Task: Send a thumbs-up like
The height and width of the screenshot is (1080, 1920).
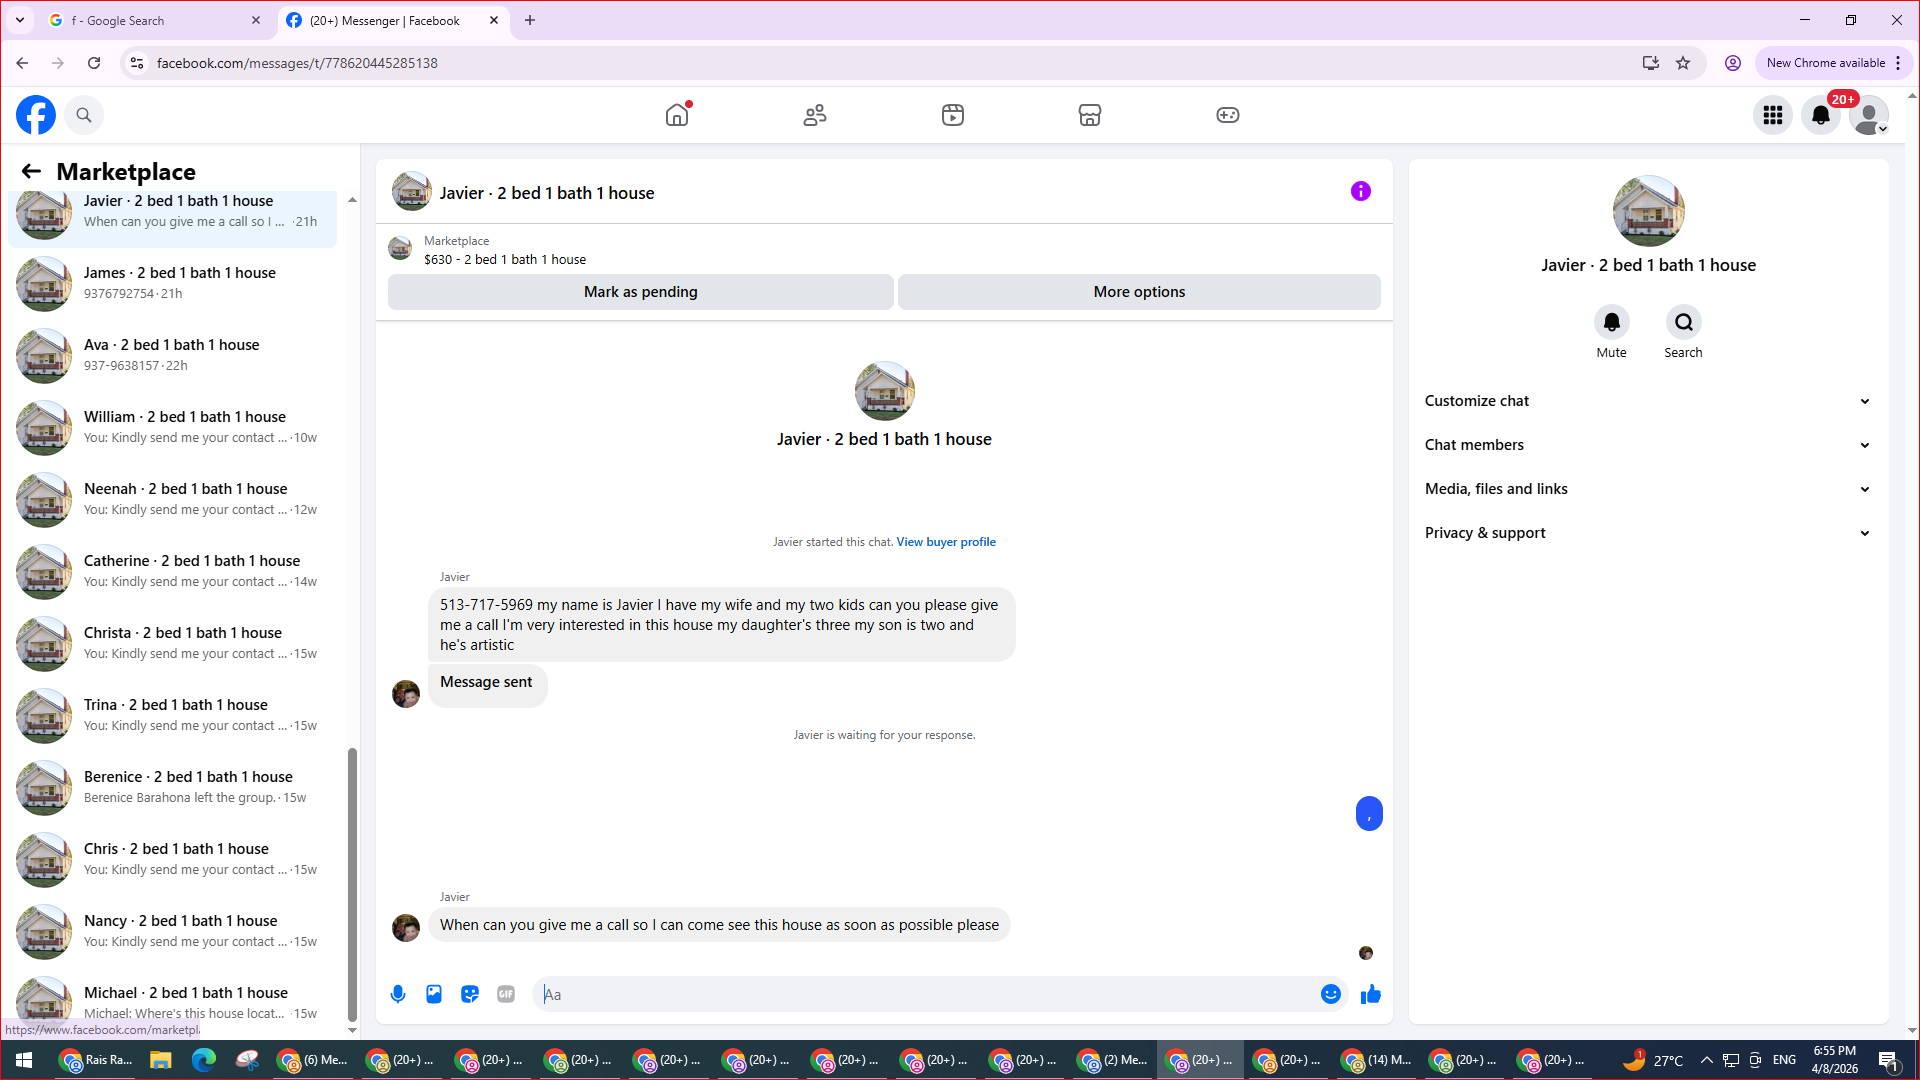Action: [1370, 994]
